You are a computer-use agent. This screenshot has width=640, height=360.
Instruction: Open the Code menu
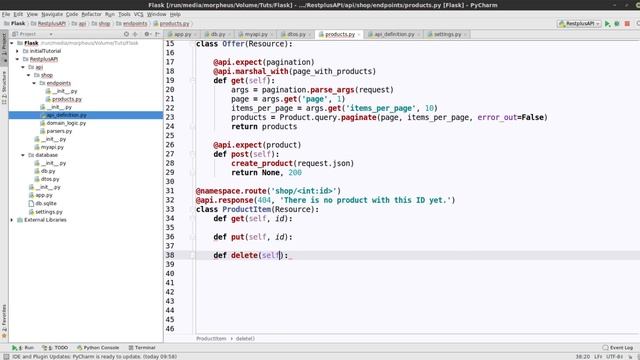click(x=72, y=14)
